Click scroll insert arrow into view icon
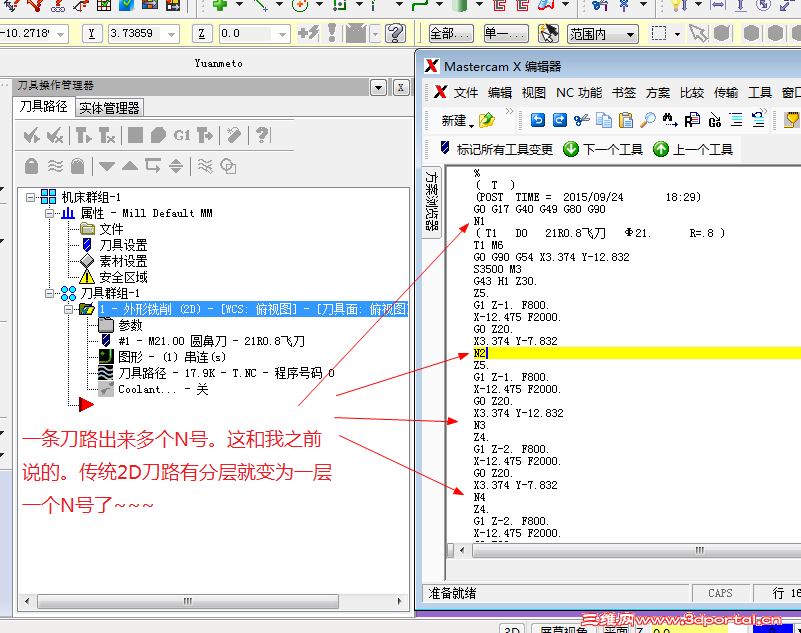Viewport: 801px width, 633px height. pos(176,166)
